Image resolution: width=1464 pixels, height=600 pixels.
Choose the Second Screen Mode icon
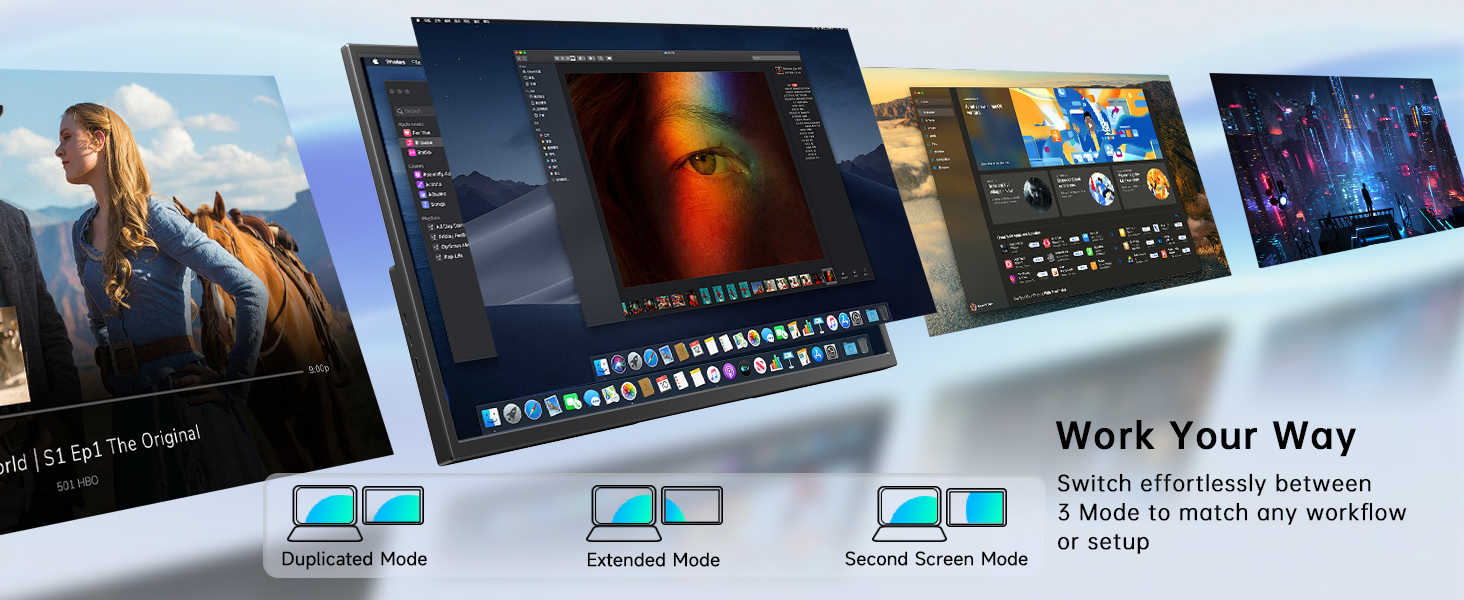pos(939,513)
